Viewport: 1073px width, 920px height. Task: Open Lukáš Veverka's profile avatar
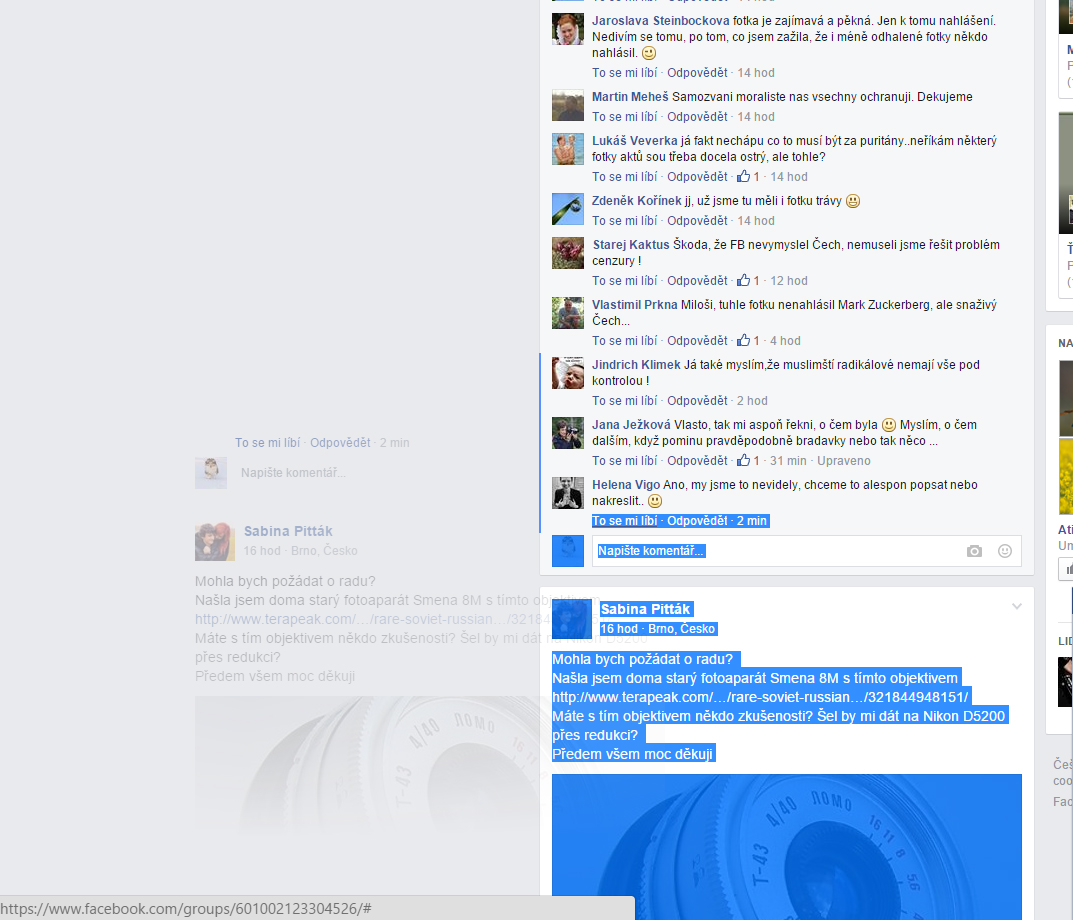568,149
